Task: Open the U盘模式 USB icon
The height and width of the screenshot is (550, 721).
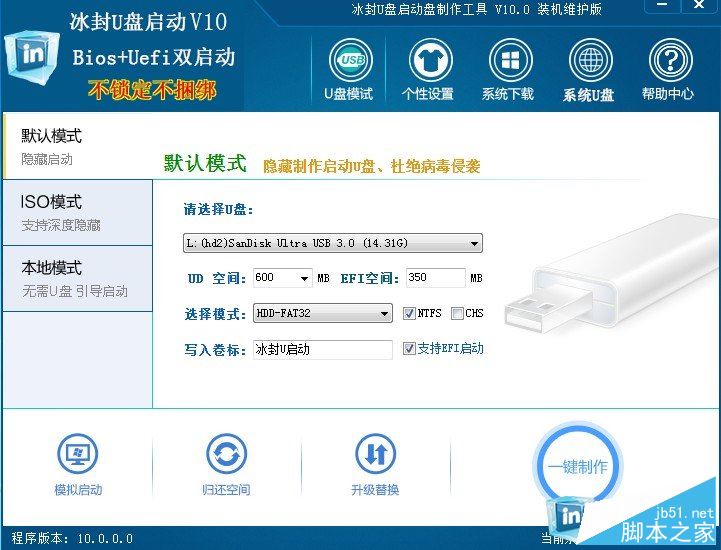Action: pyautogui.click(x=350, y=60)
